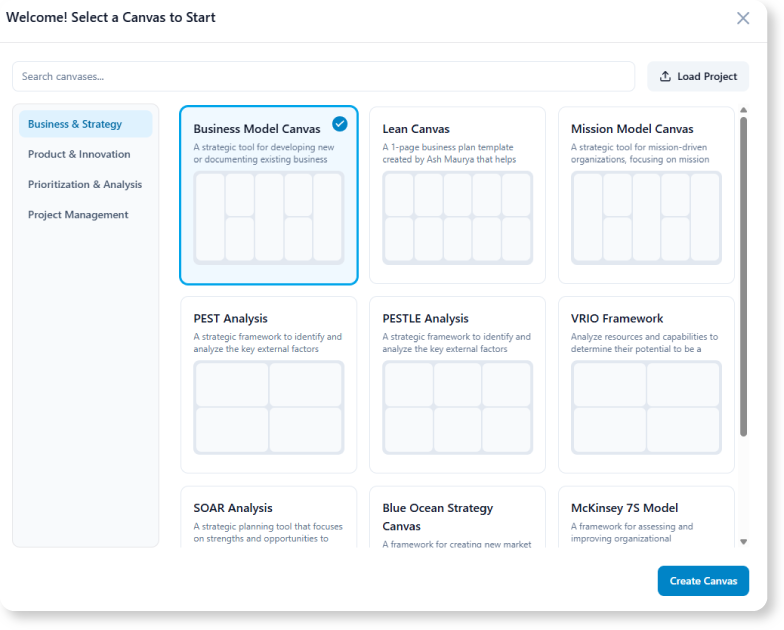Viewport: 784px width, 630px height.
Task: Pick the PEST Analysis grid thumbnail
Action: (x=268, y=407)
